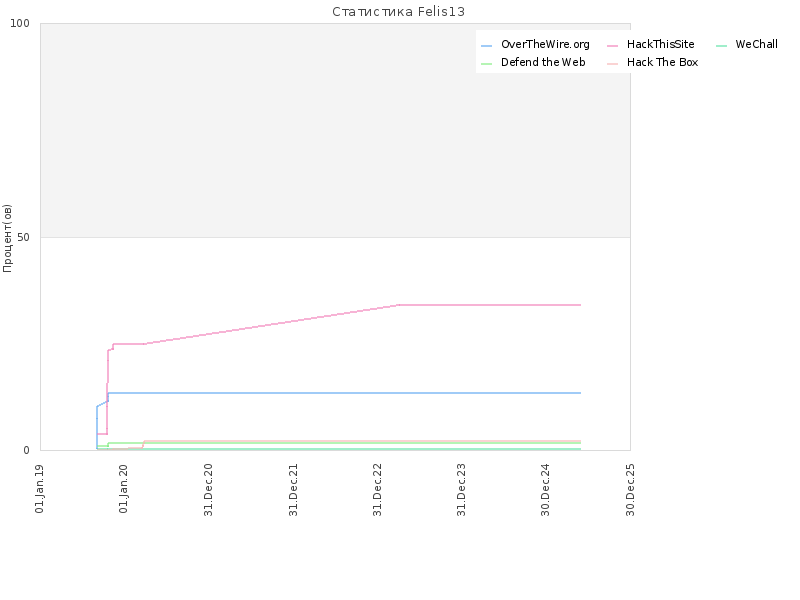Click the 100 percent y-axis tick
This screenshot has width=800, height=600.
[20, 23]
